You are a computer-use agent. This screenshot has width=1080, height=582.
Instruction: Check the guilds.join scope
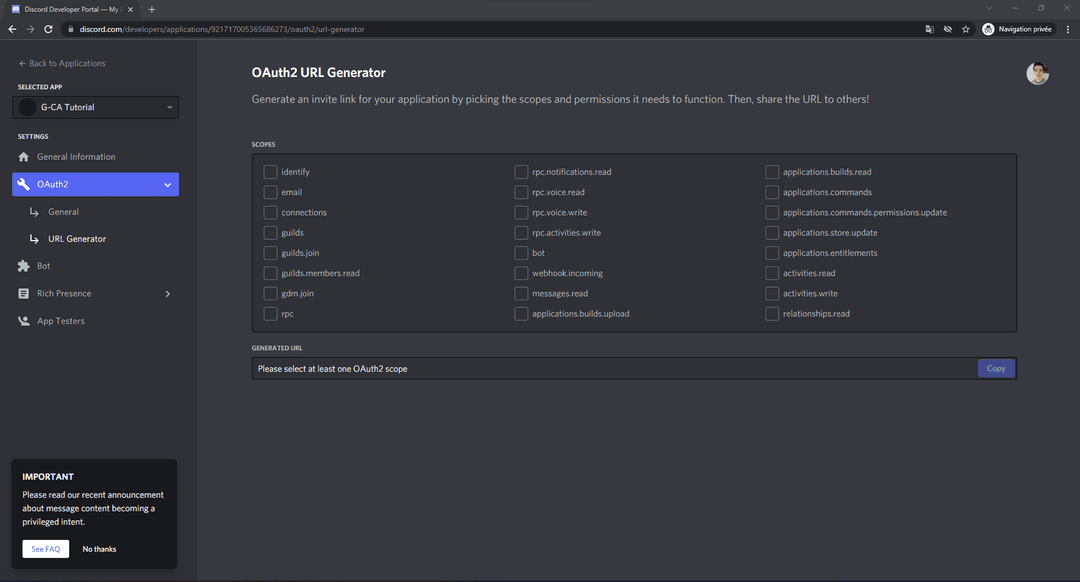pos(270,253)
